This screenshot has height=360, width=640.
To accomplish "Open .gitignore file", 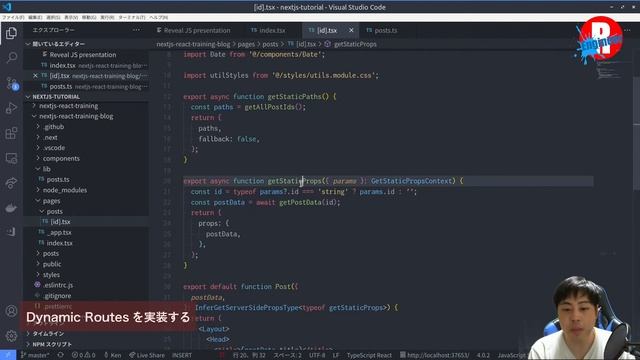I will [x=57, y=296].
